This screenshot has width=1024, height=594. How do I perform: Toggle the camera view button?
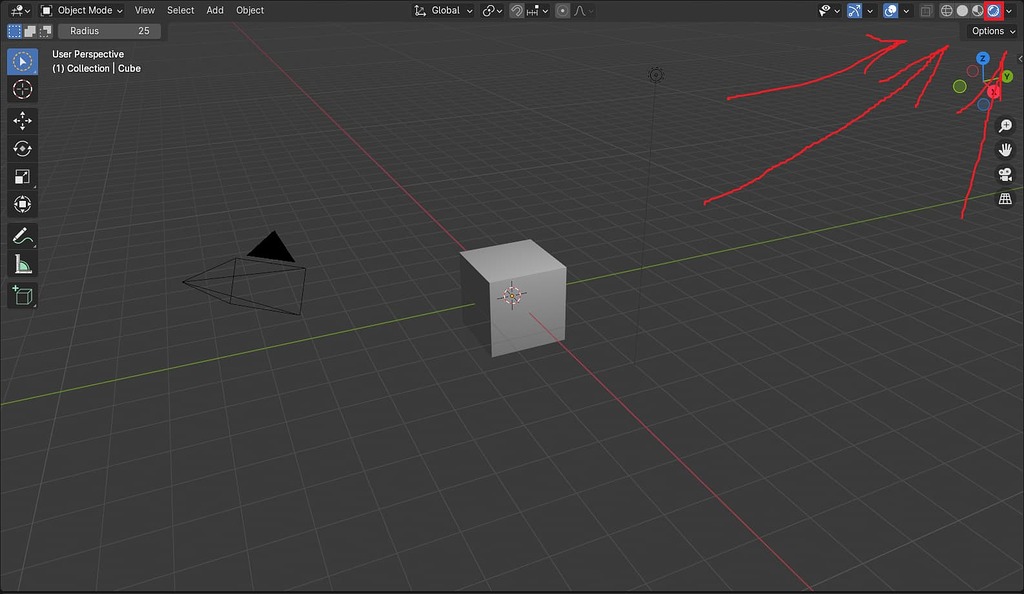pos(1005,173)
